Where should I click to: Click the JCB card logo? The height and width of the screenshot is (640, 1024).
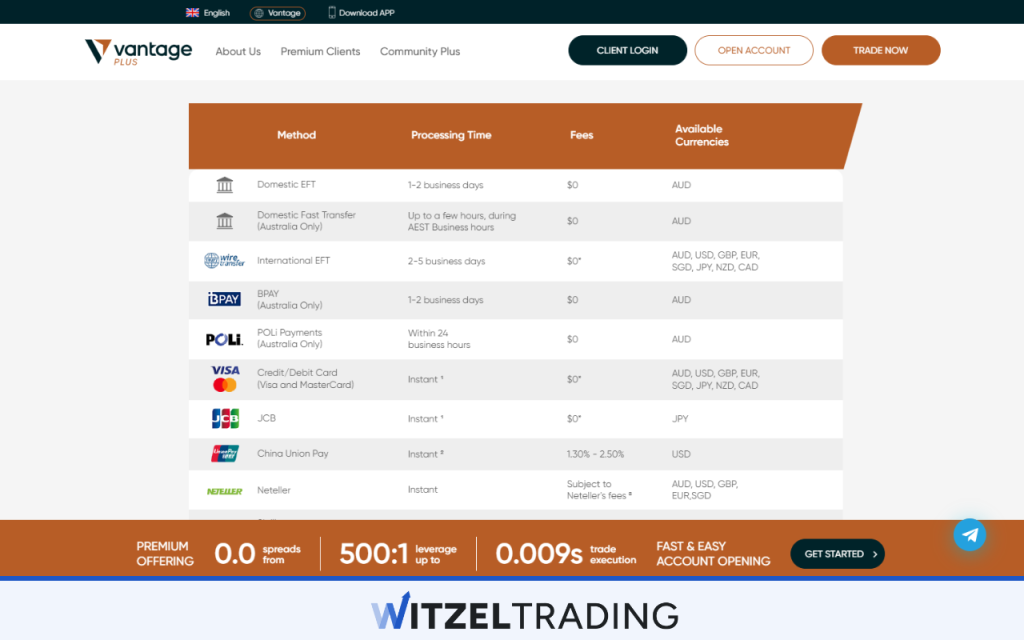click(225, 418)
